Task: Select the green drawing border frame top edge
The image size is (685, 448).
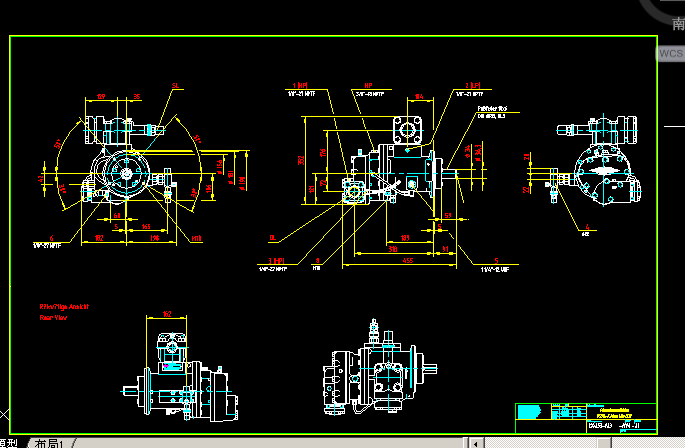Action: point(330,37)
